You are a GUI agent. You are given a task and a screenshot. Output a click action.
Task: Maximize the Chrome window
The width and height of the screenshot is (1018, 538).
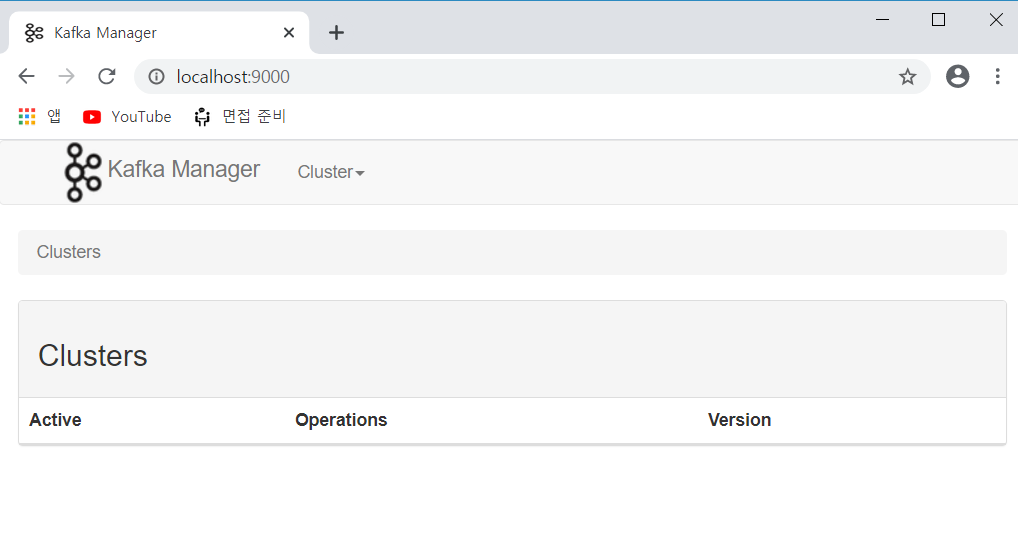click(x=938, y=19)
